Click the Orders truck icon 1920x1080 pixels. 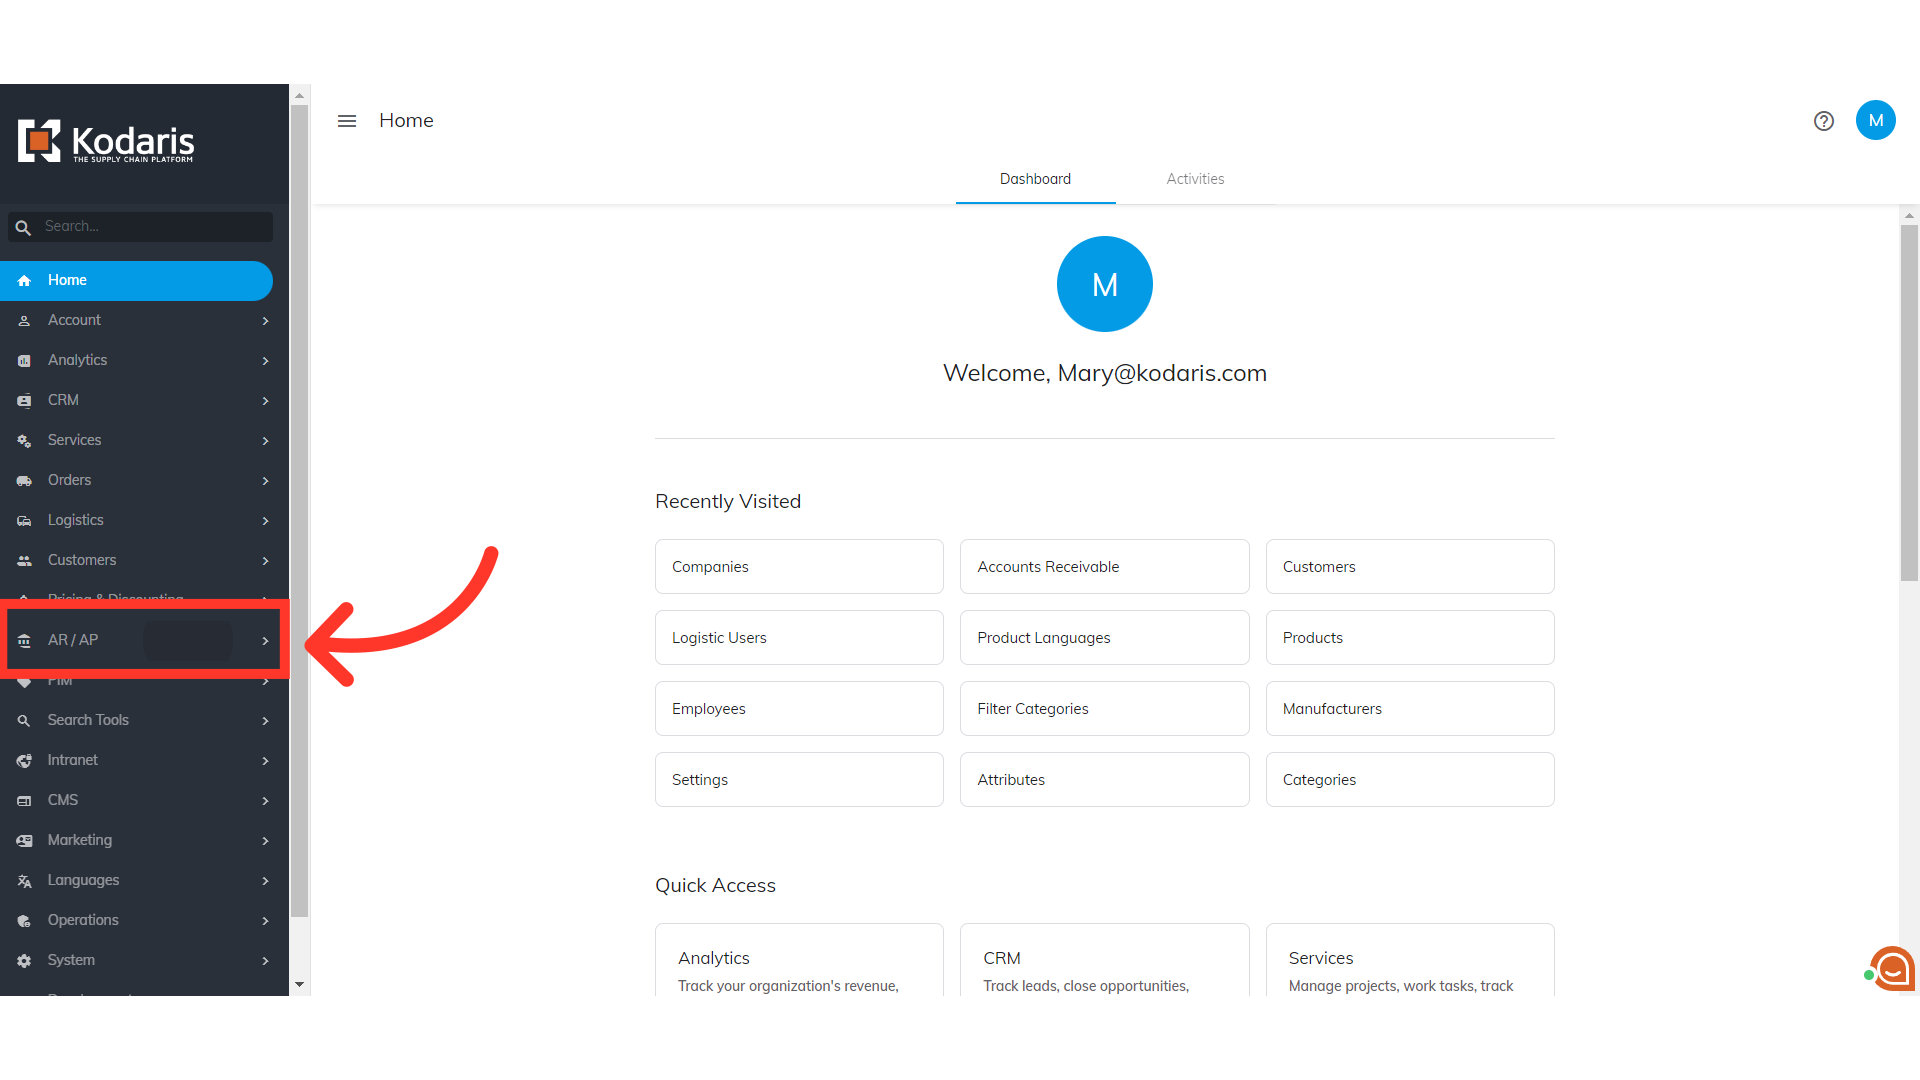pos(24,481)
